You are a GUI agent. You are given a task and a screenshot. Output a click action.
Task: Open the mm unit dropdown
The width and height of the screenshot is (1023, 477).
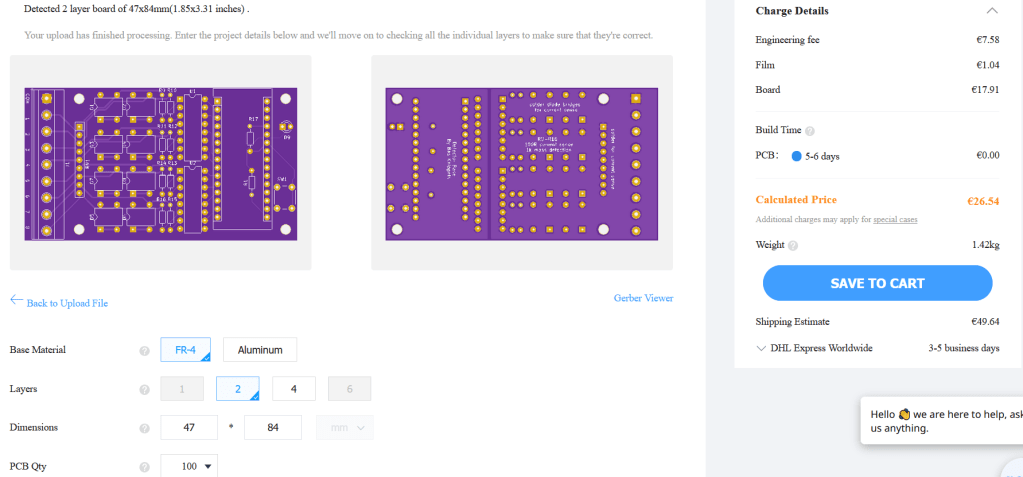[344, 428]
